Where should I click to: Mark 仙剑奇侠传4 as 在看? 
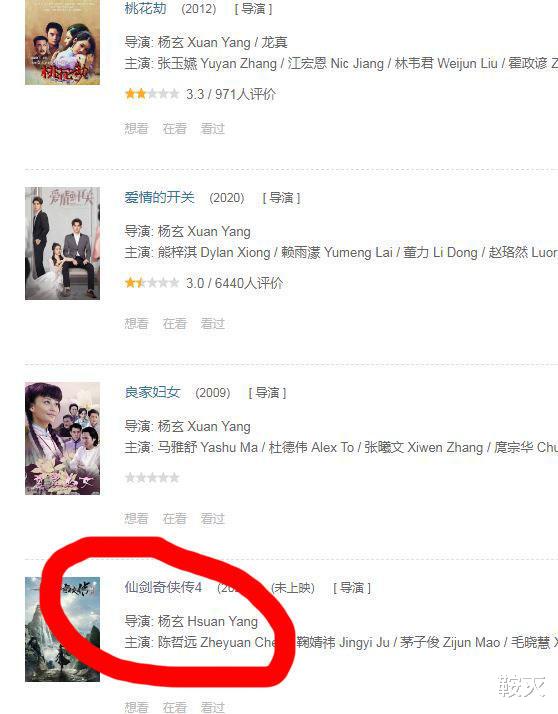pos(174,707)
